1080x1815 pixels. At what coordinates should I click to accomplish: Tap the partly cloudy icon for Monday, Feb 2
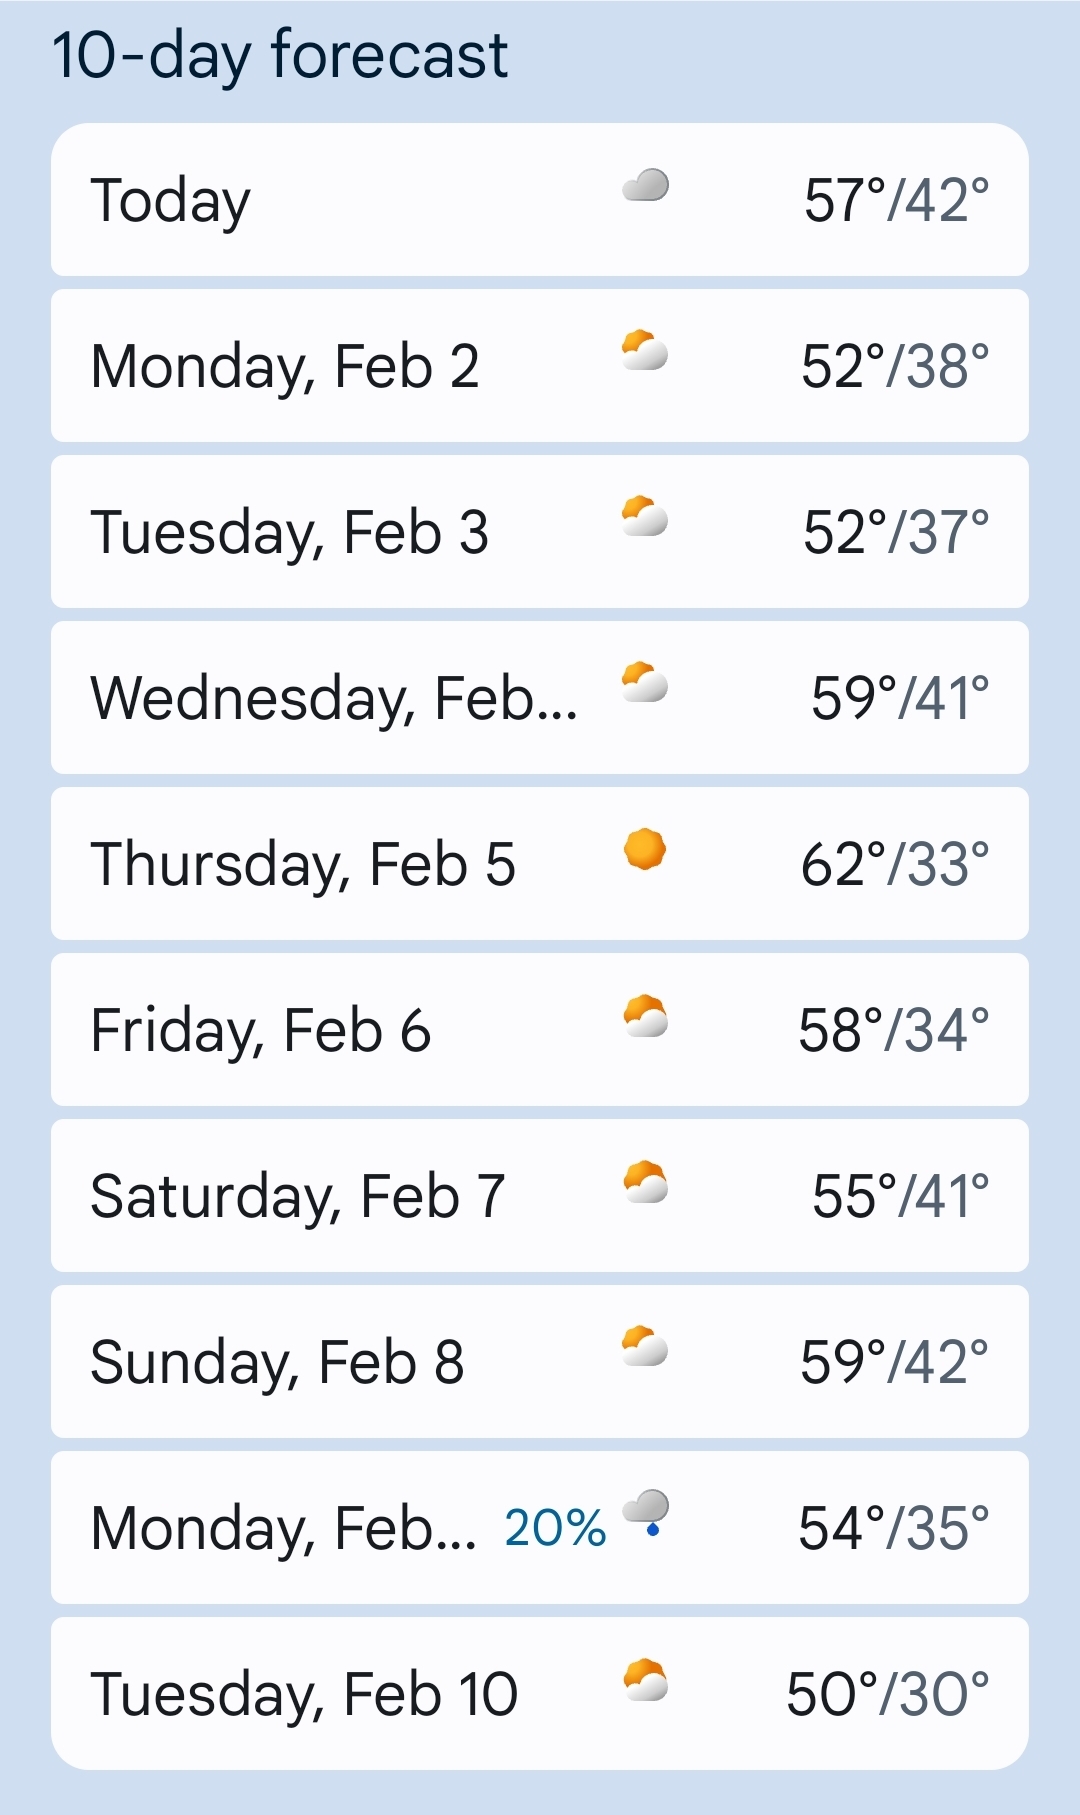tap(645, 352)
